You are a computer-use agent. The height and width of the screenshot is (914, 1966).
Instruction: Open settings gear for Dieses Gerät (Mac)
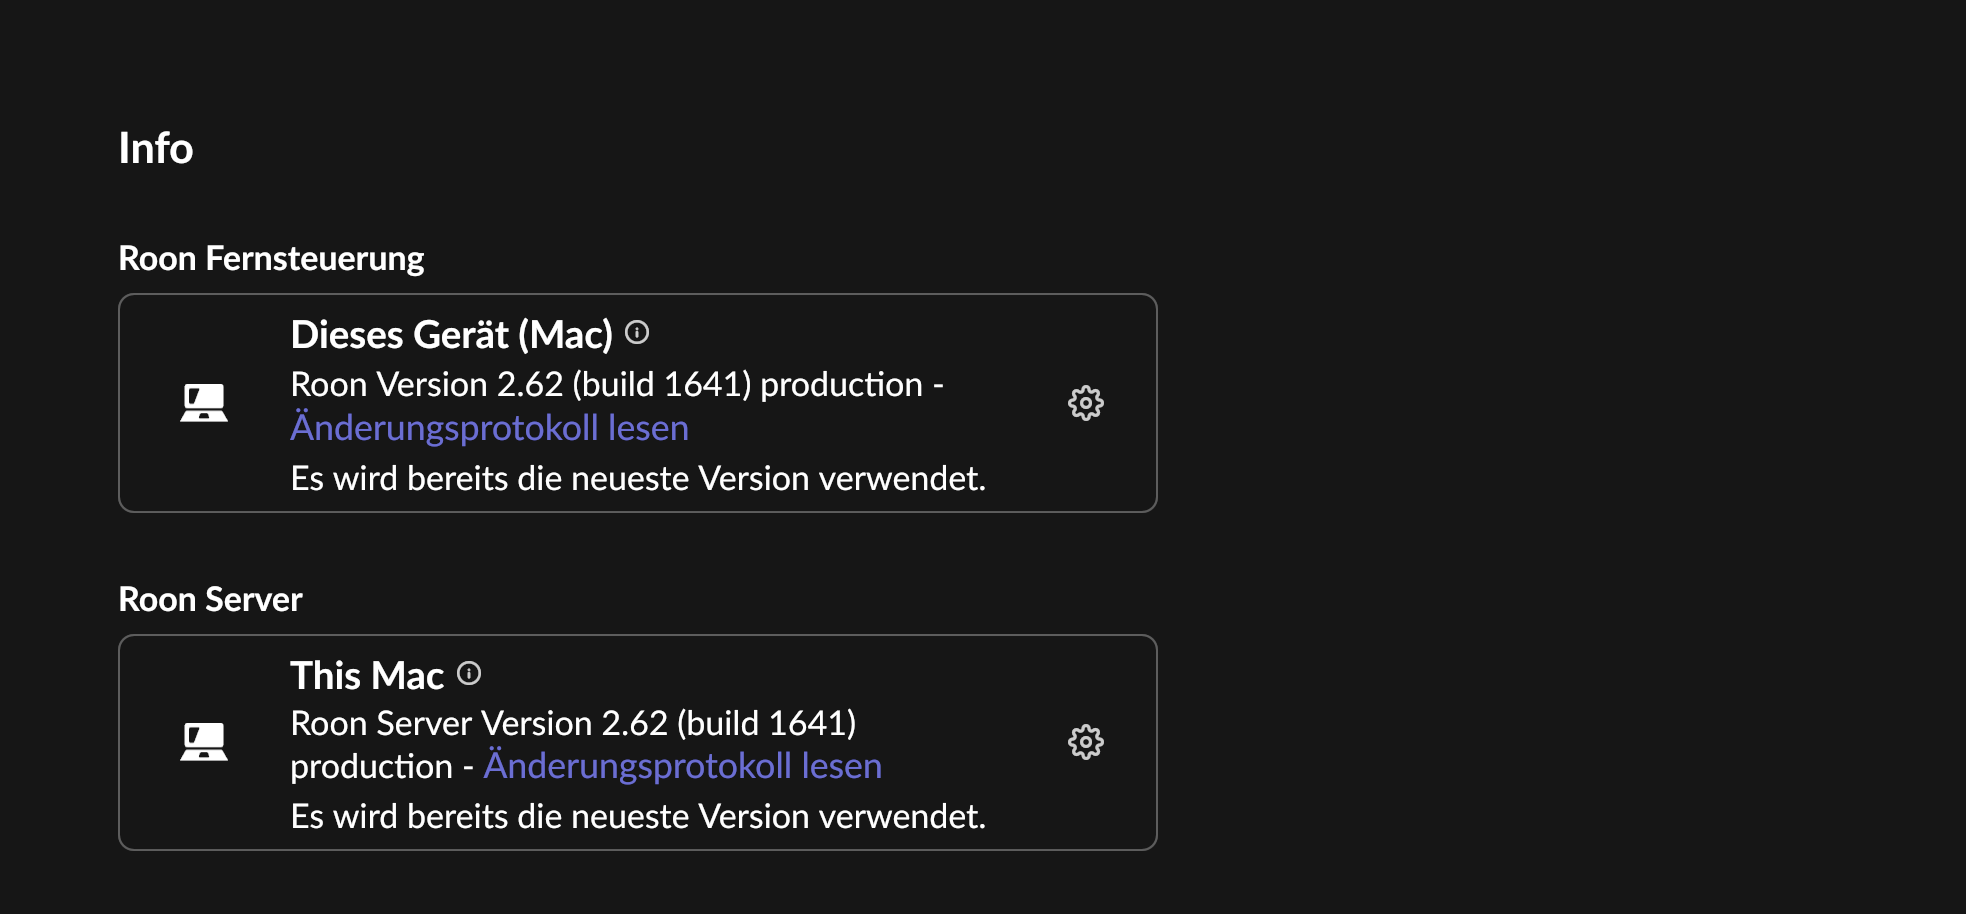pyautogui.click(x=1085, y=403)
